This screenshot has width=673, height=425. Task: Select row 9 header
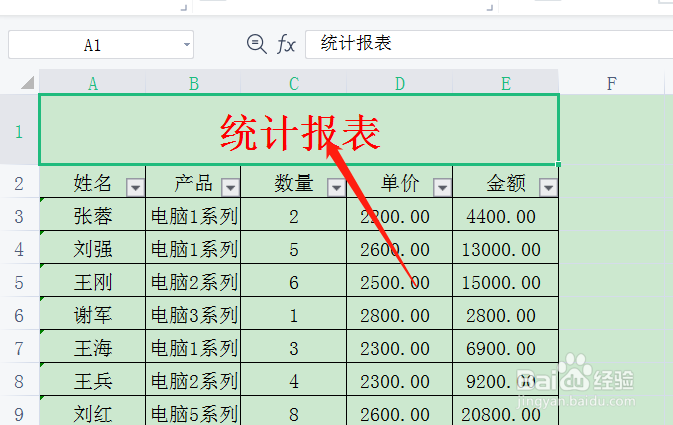point(19,412)
